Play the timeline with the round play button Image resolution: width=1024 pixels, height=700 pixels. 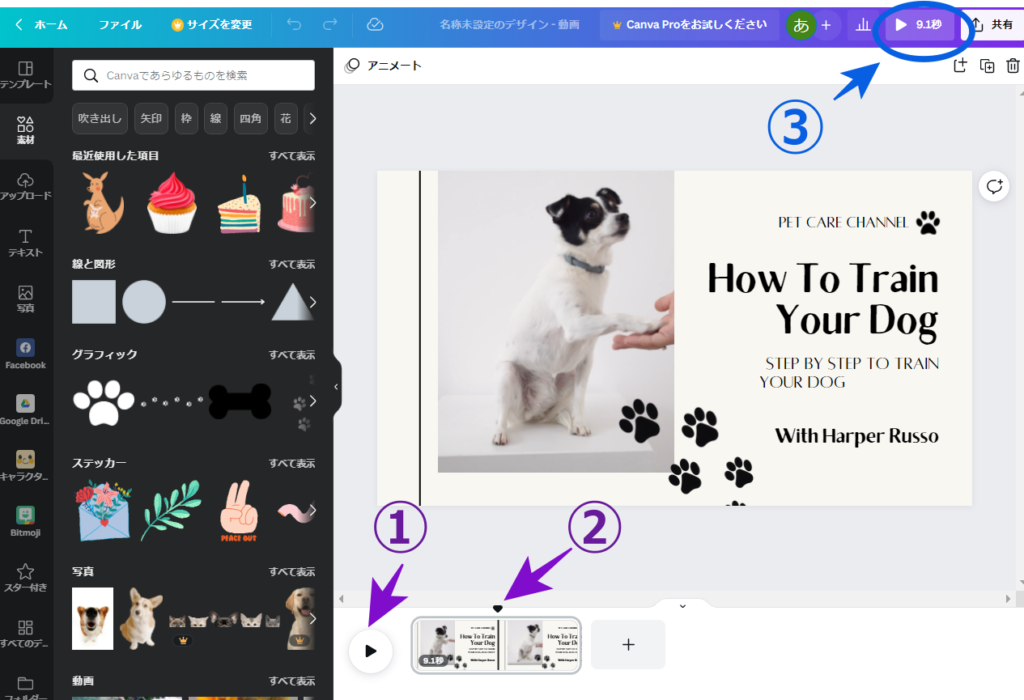371,650
